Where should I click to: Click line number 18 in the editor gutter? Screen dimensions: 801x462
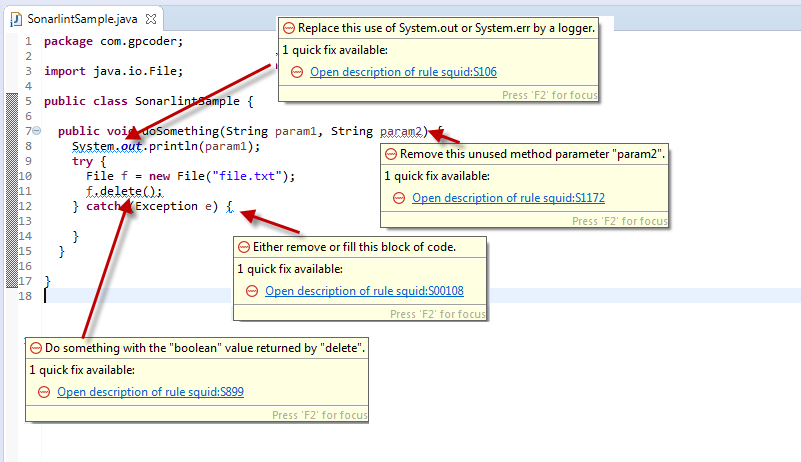(25, 296)
